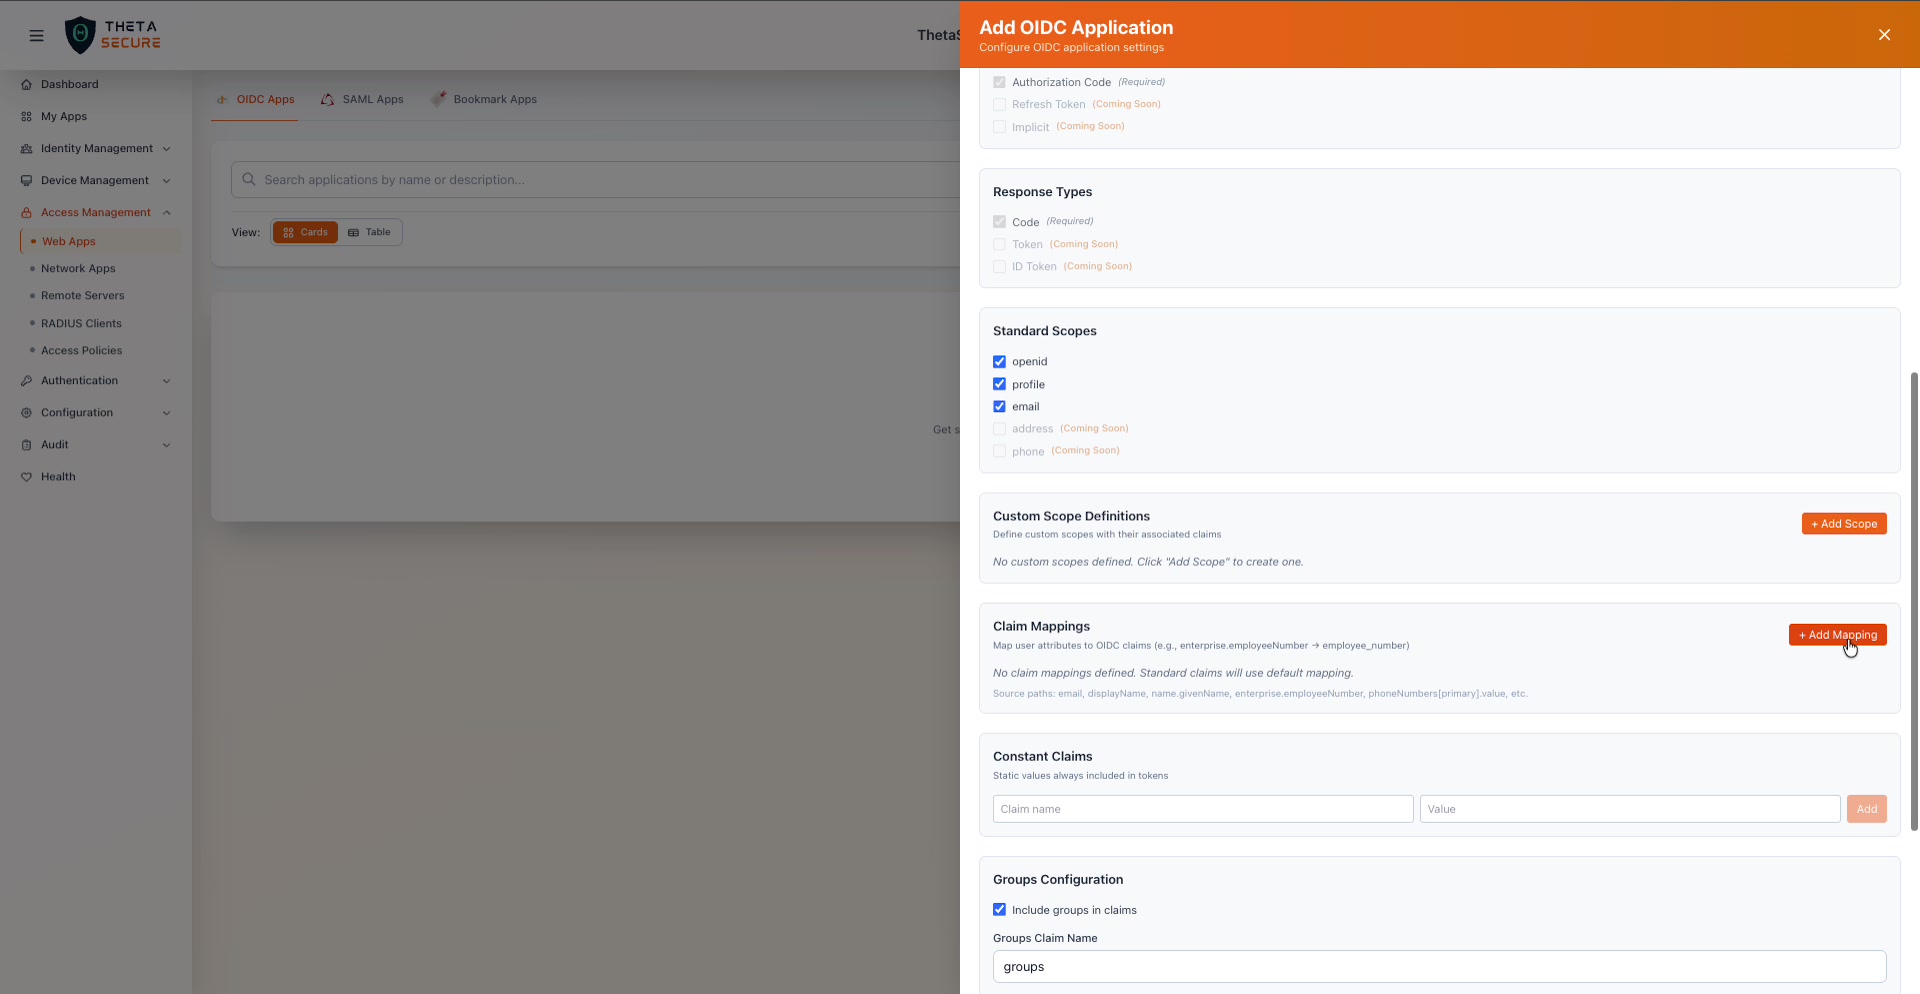
Task: Click the Add Scope button
Action: pos(1844,523)
